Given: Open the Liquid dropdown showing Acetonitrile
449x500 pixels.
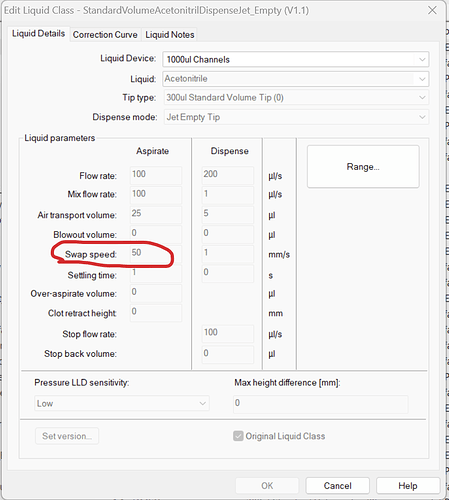Looking at the screenshot, I should pyautogui.click(x=296, y=79).
